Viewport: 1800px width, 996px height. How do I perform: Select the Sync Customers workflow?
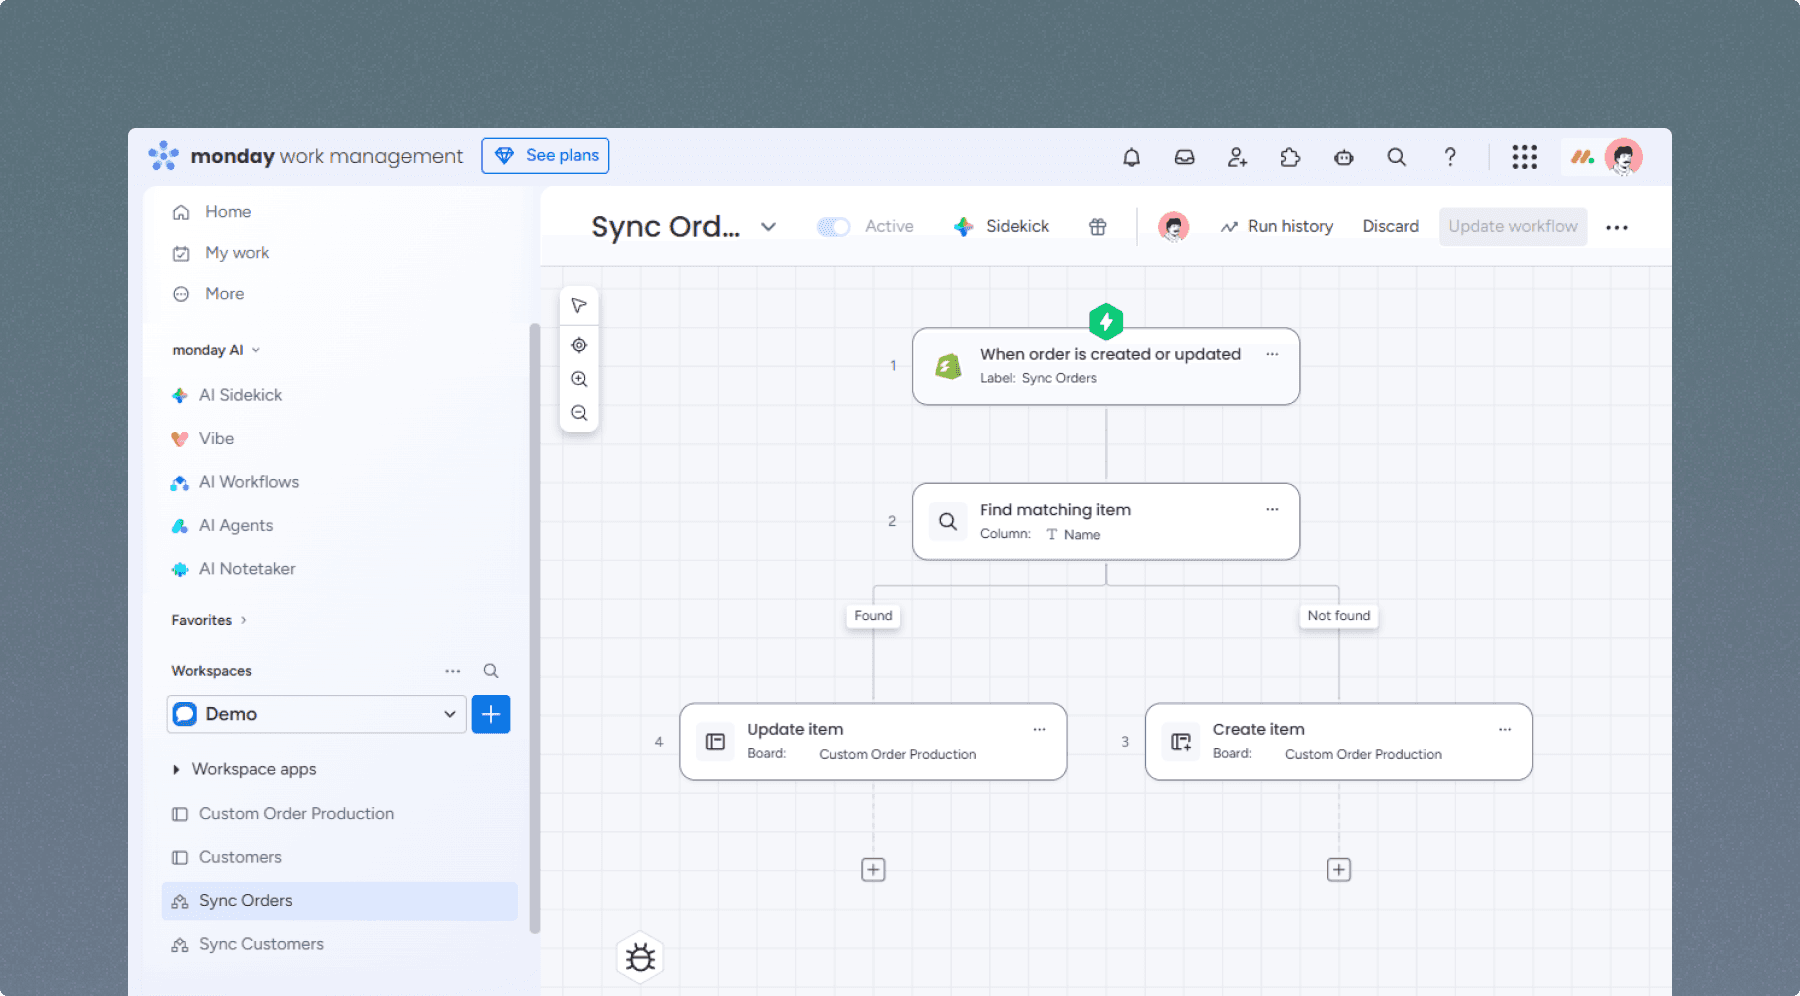pos(261,944)
